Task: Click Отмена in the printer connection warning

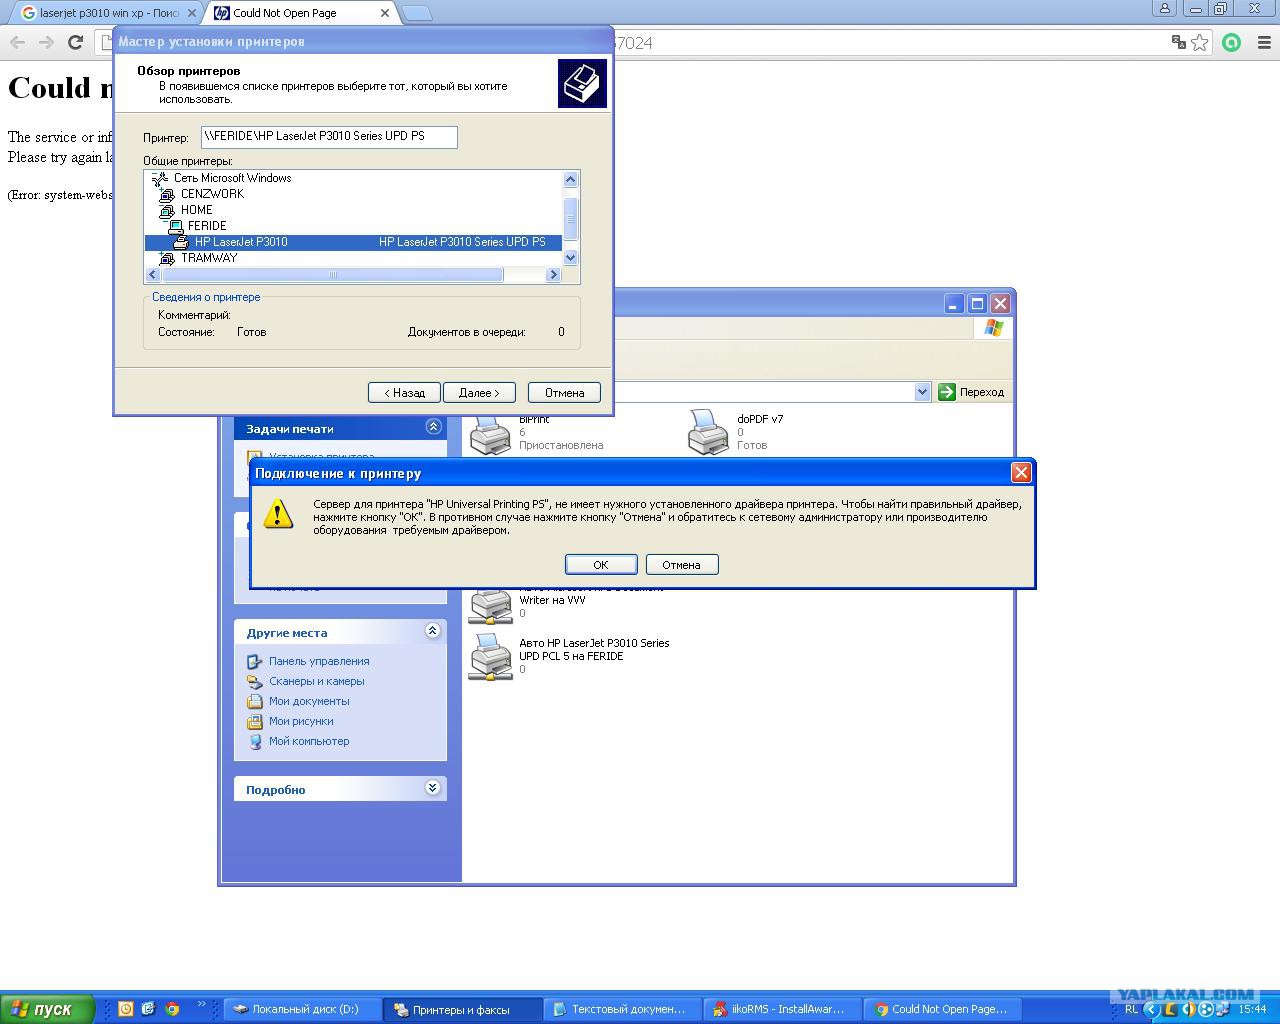Action: point(681,565)
